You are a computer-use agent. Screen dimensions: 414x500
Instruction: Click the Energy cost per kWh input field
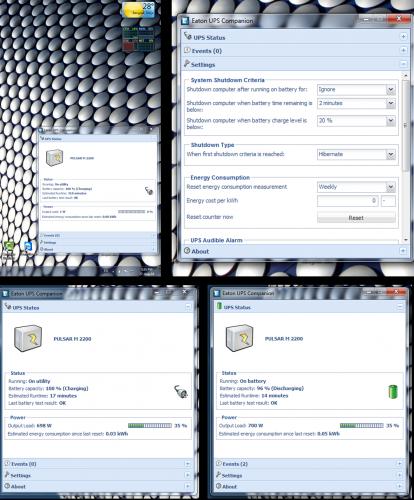click(x=348, y=201)
